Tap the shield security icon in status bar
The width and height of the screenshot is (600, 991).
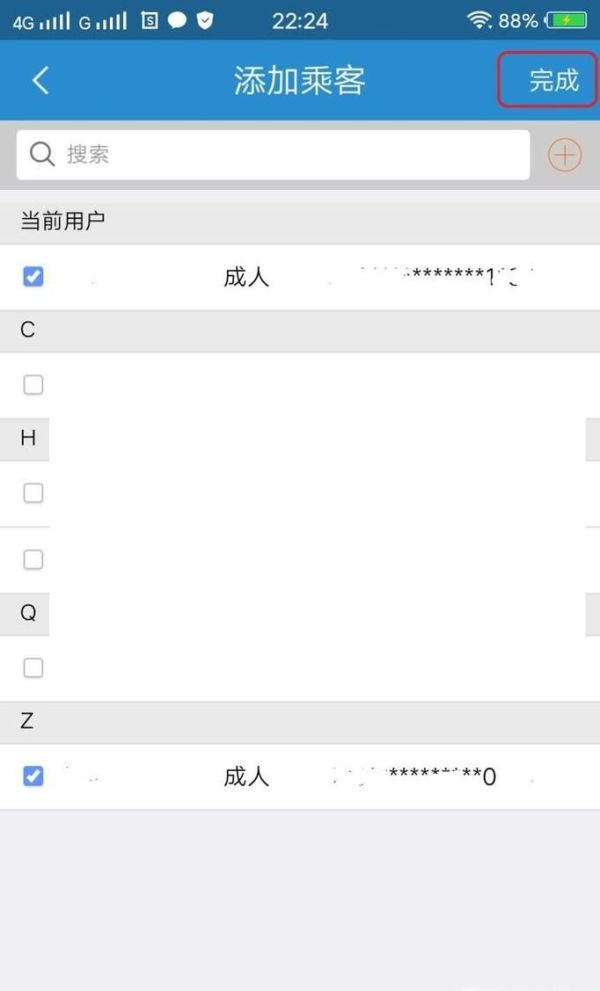pos(205,20)
